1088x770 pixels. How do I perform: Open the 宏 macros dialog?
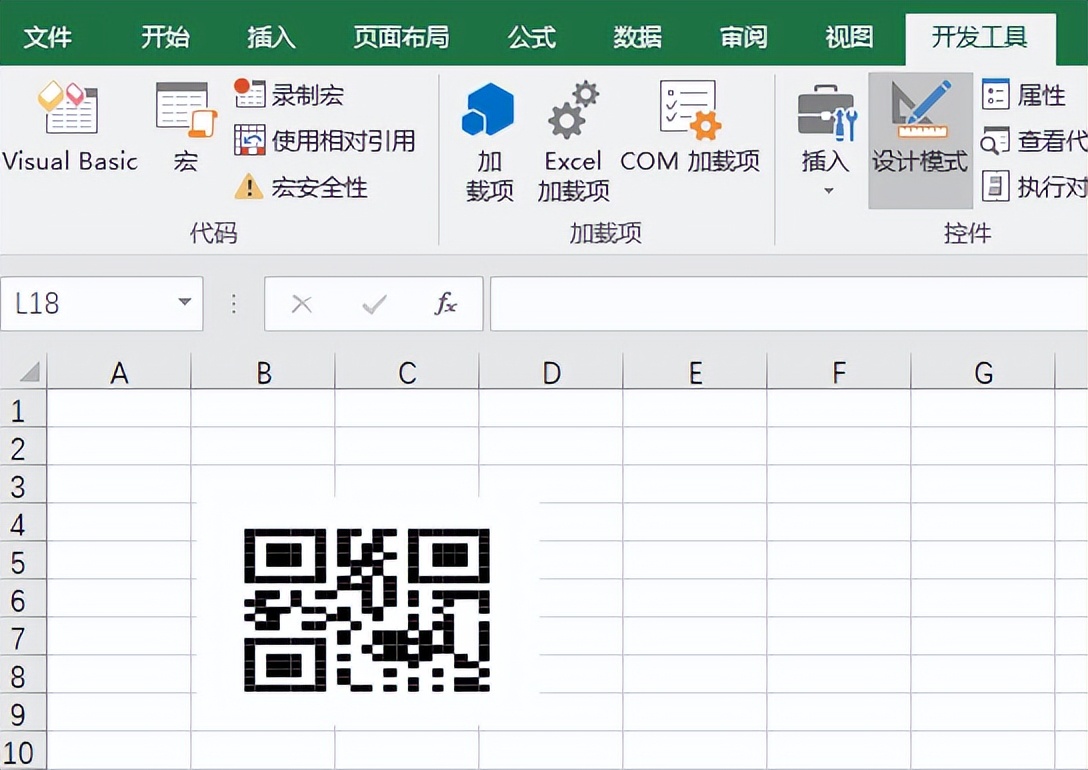tap(185, 127)
